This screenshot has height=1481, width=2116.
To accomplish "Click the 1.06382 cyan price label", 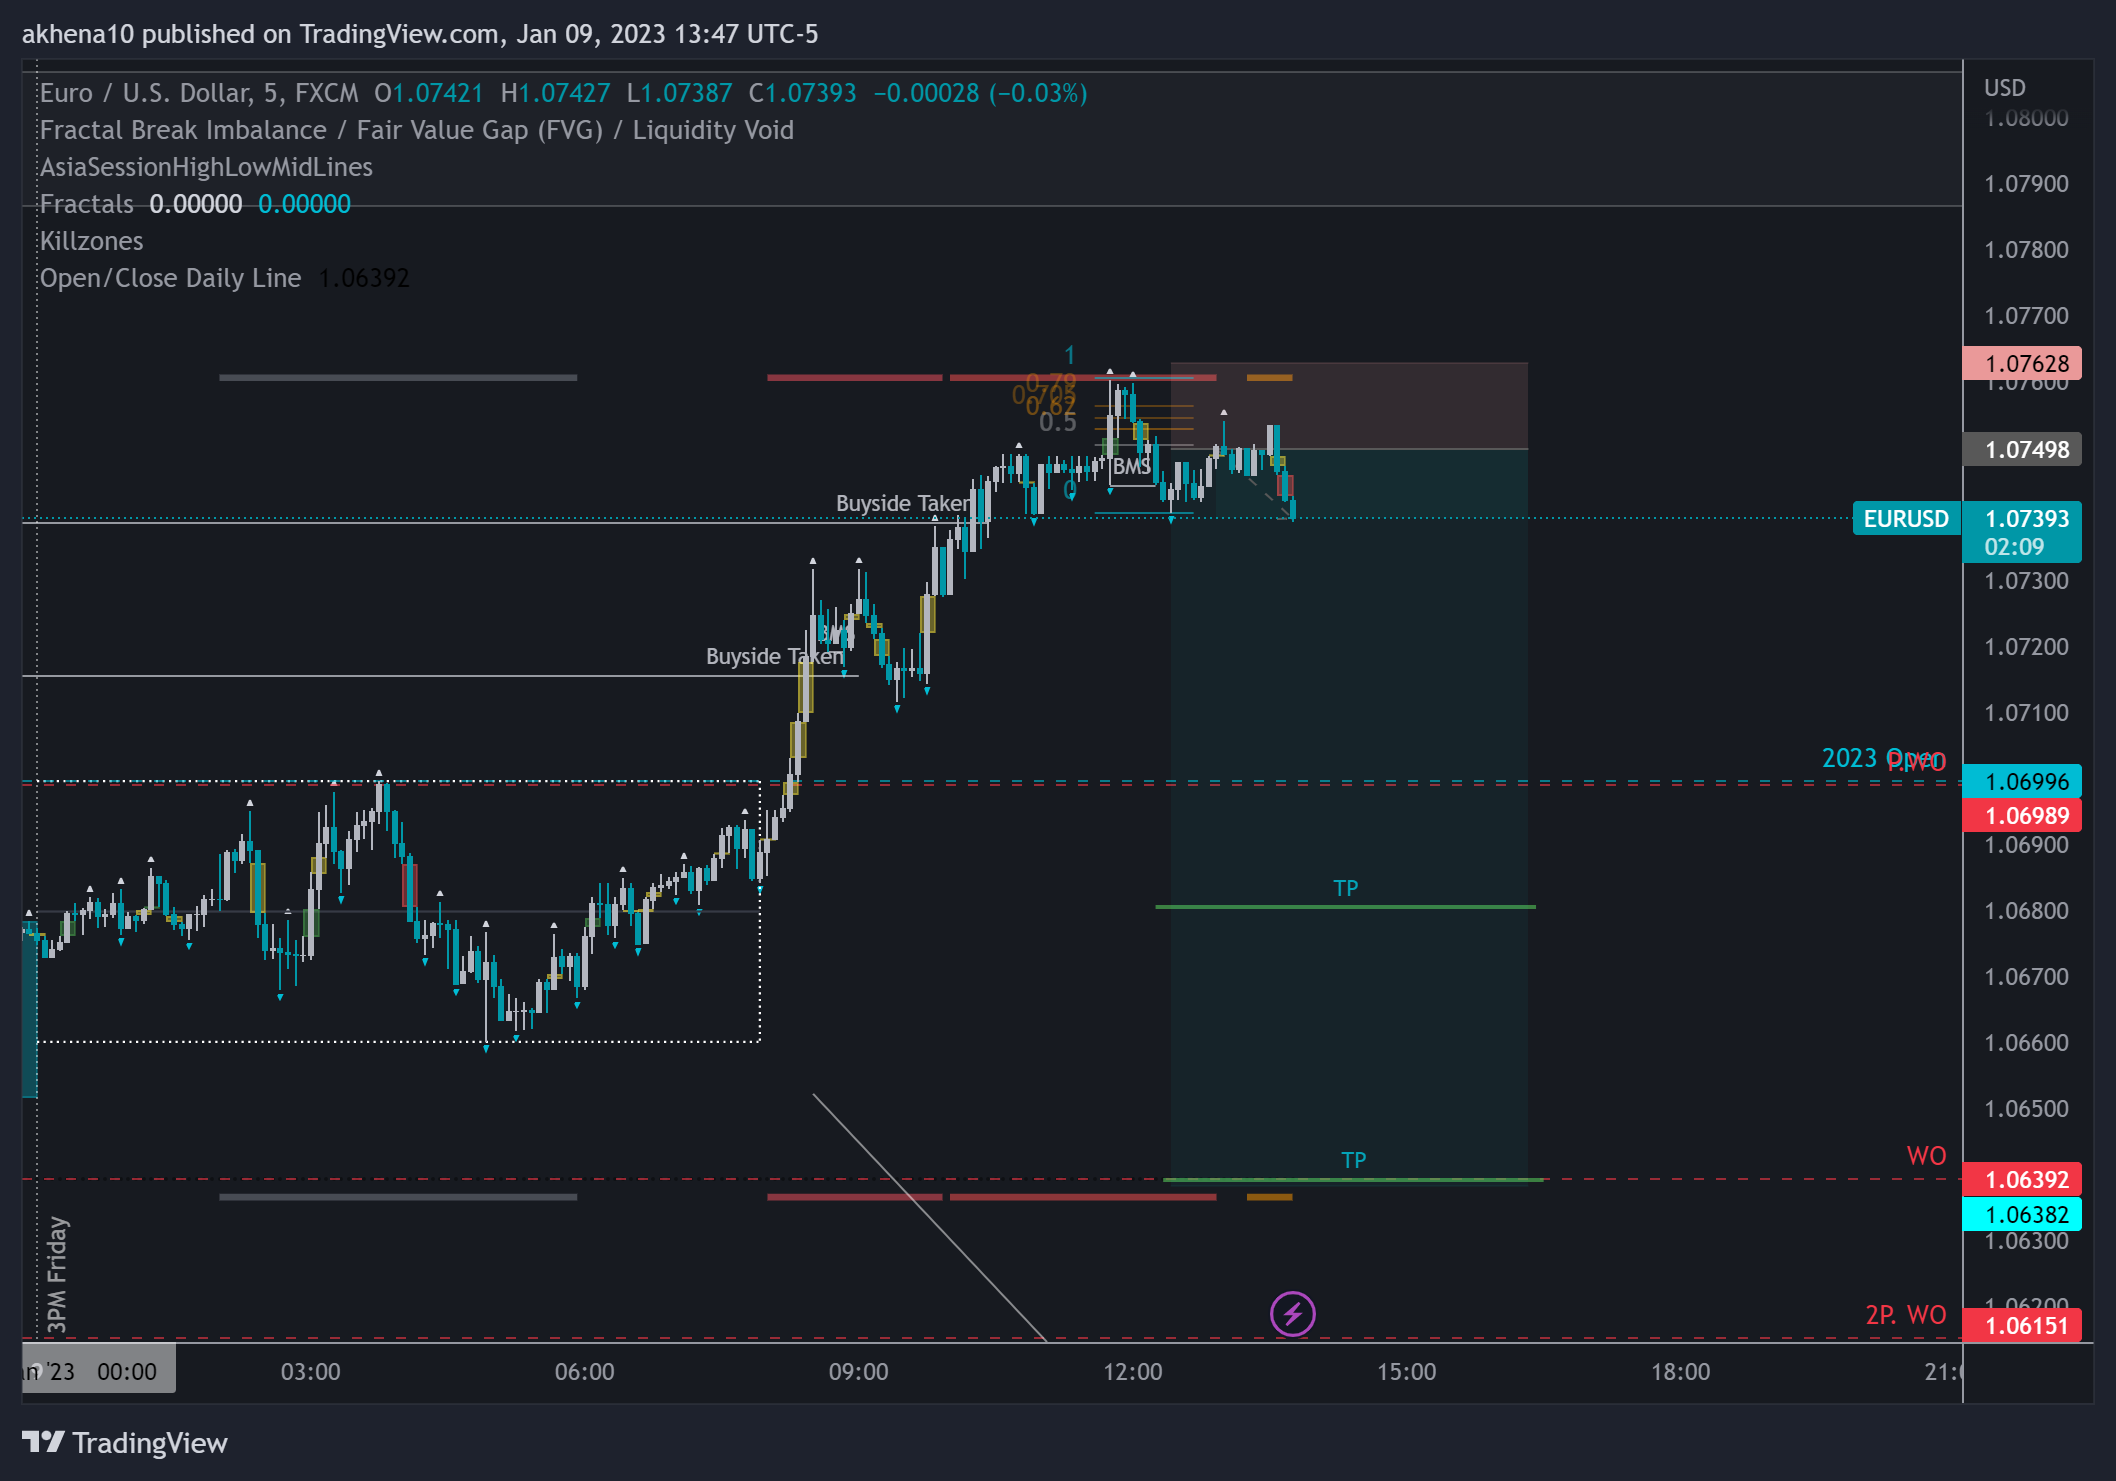I will [x=2022, y=1215].
